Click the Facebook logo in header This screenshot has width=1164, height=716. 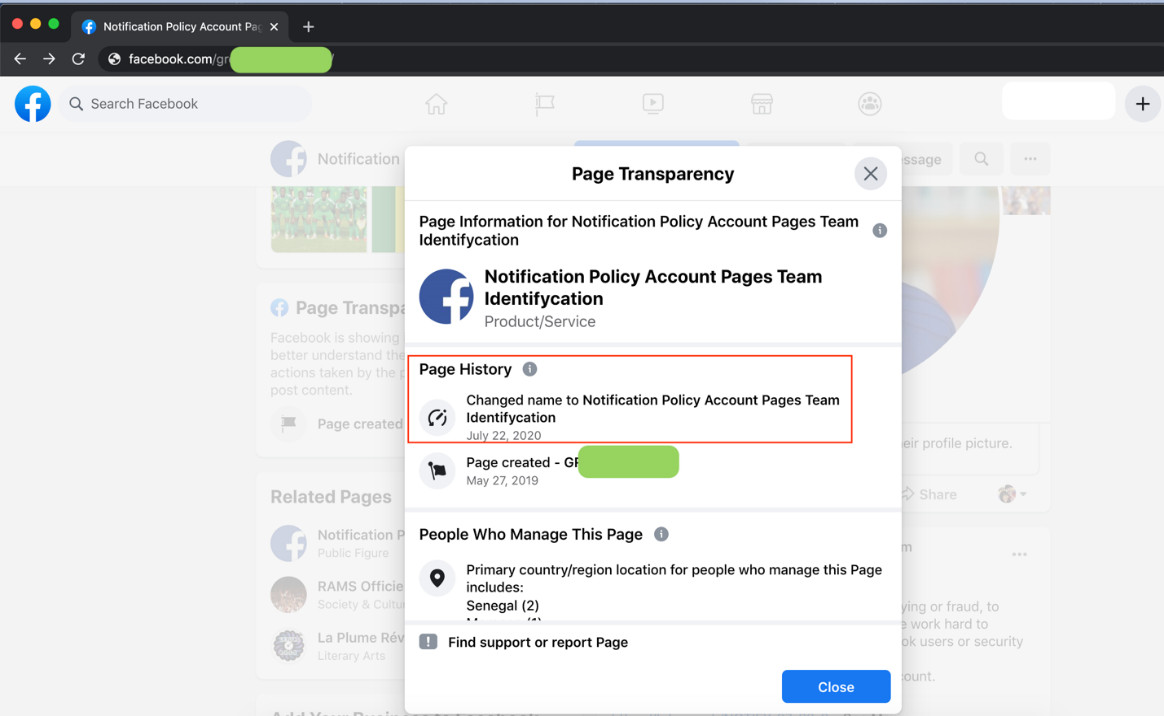click(x=33, y=104)
